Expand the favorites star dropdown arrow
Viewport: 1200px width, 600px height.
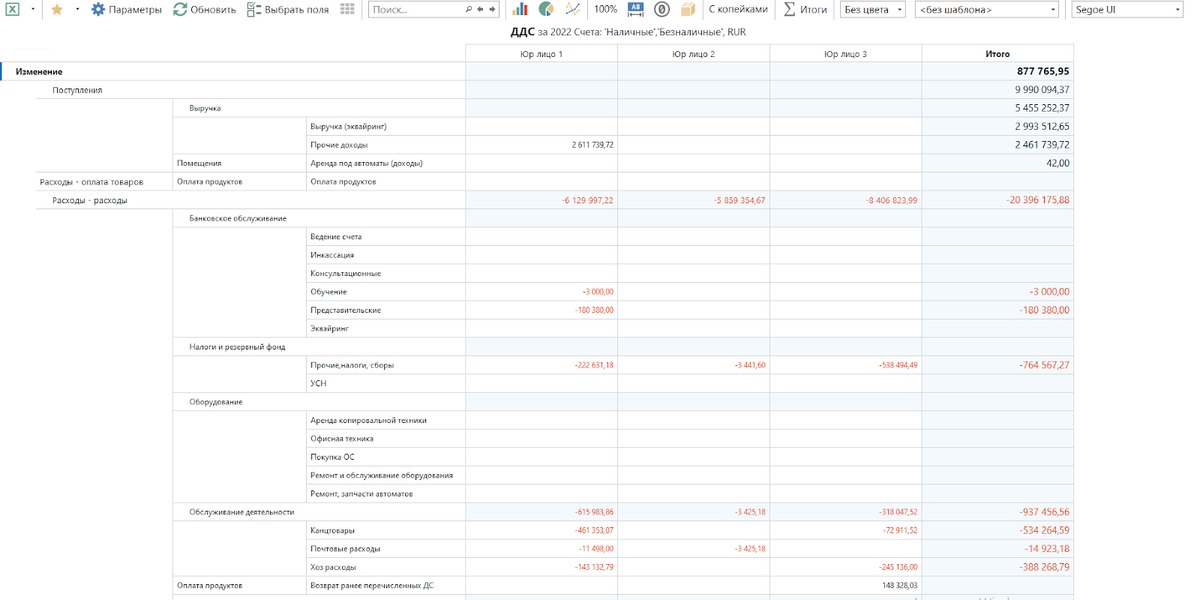[77, 9]
